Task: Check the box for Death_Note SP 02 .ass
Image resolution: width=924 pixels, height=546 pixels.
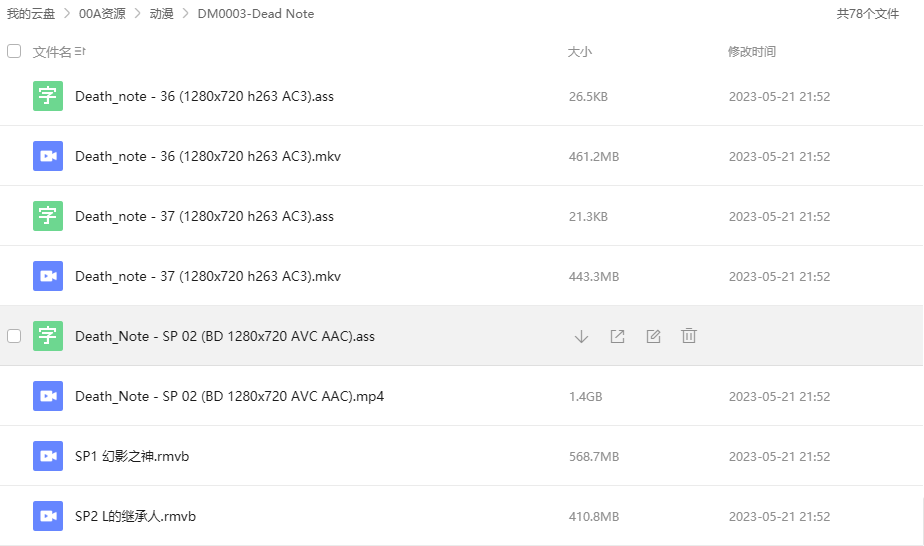Action: [x=14, y=336]
